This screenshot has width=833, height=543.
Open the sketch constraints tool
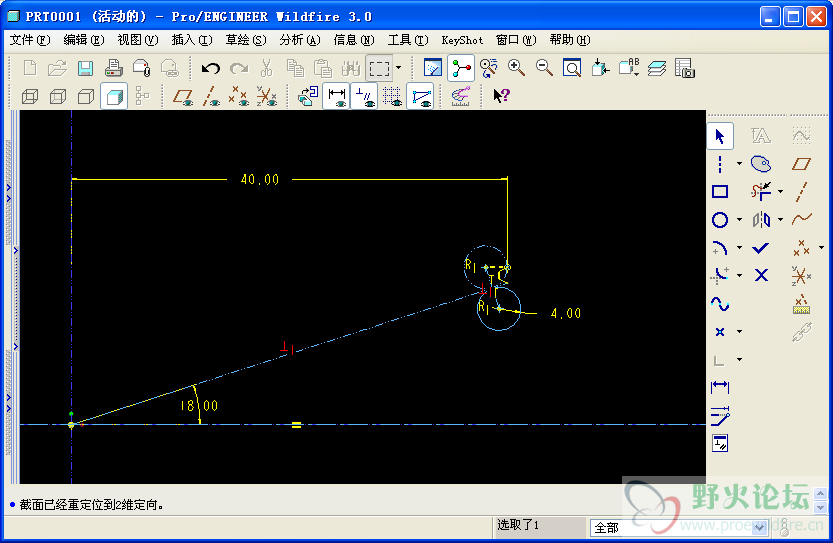720,443
